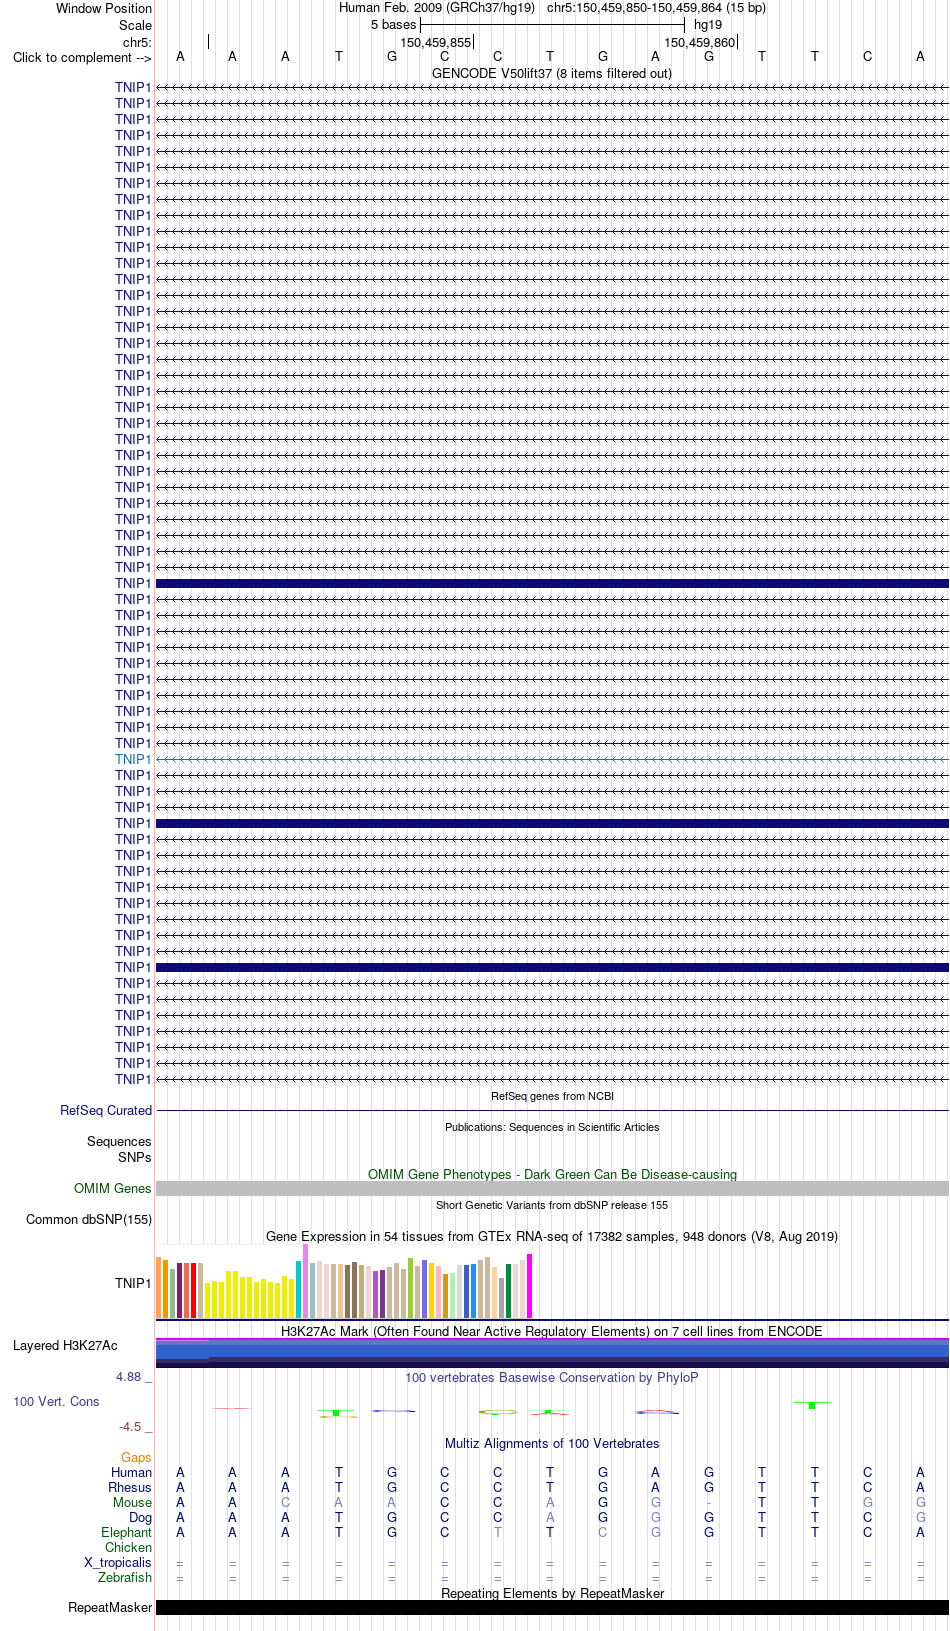Image resolution: width=950 pixels, height=1631 pixels.
Task: Select the Chicken alignment row label
Action: 129,1547
